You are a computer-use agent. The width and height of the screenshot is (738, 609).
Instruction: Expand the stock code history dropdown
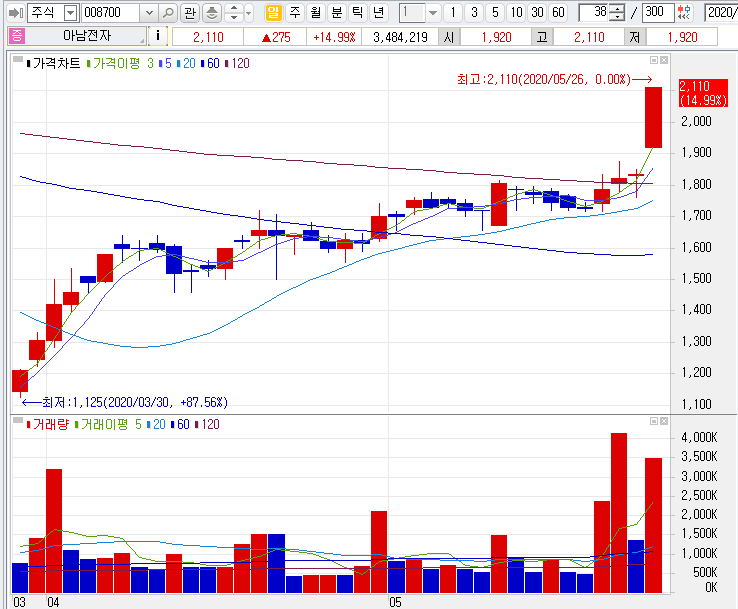coord(149,13)
